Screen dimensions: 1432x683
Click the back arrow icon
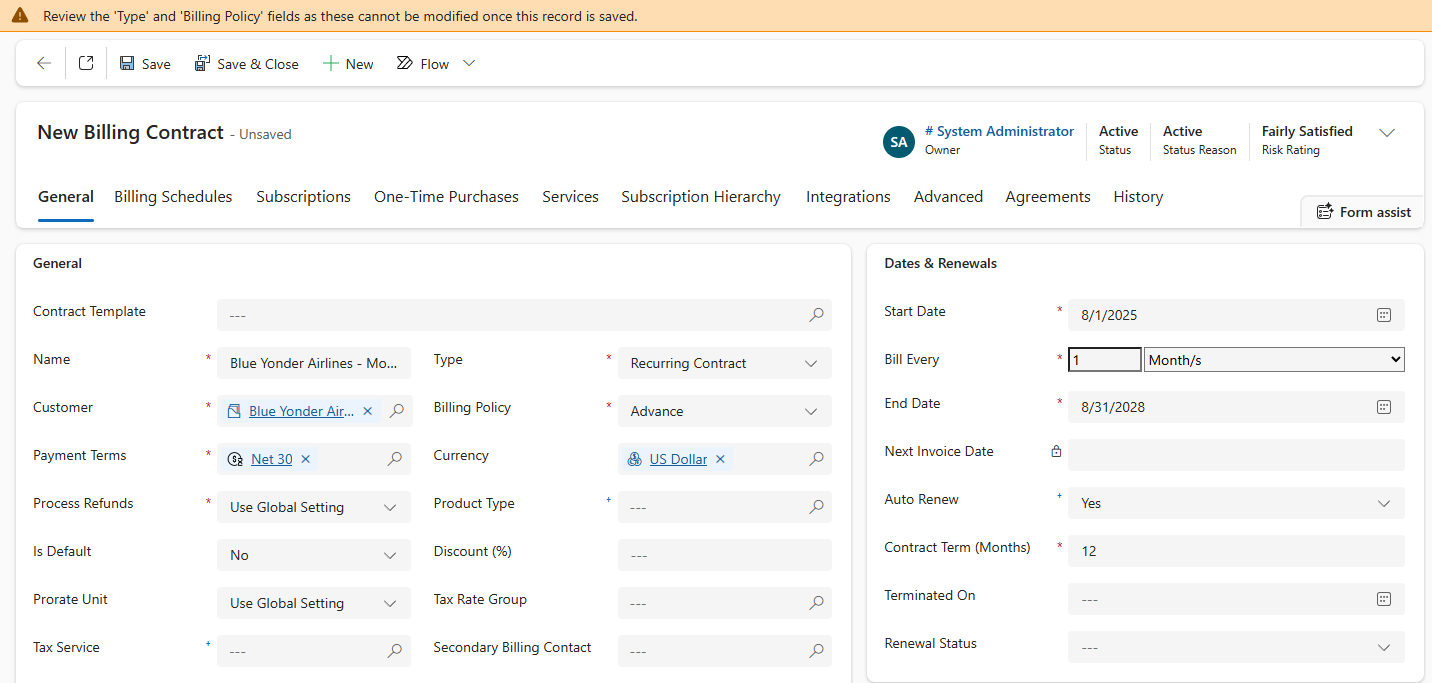click(43, 63)
